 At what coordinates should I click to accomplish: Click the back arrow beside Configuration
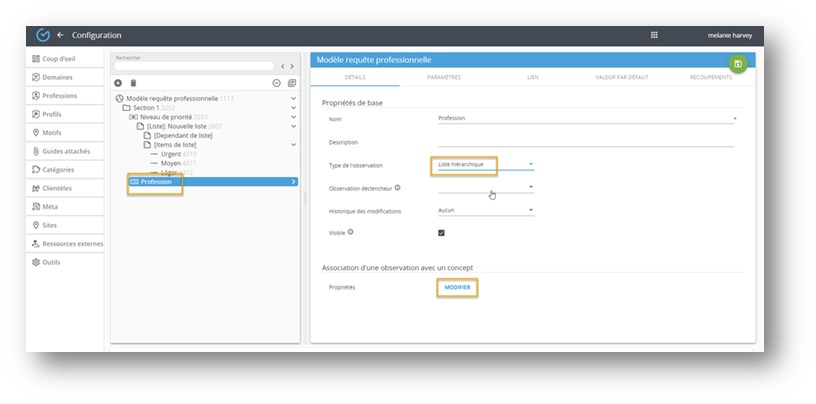click(x=60, y=35)
